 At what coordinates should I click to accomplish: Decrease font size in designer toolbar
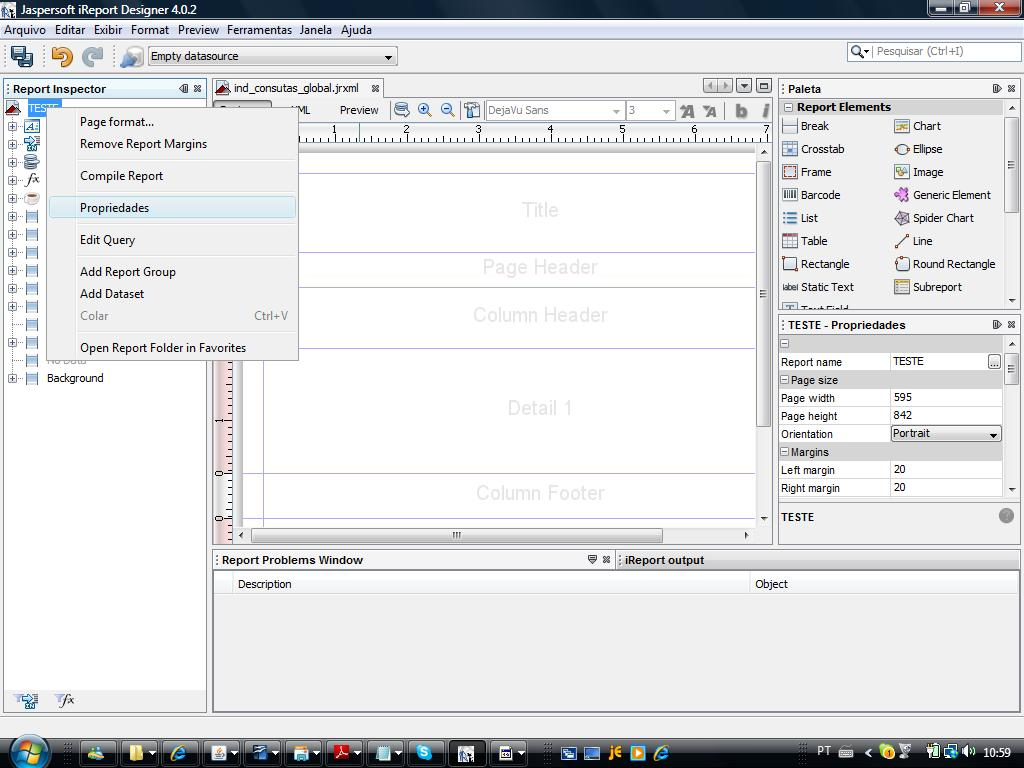[710, 111]
